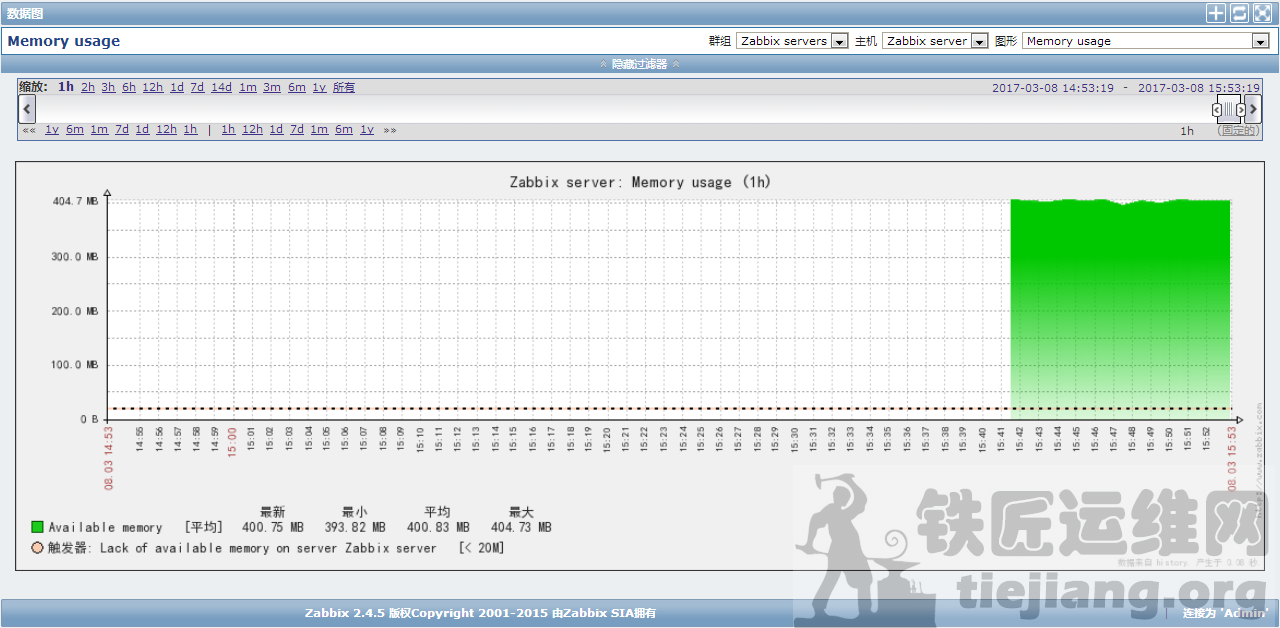Move forward 1d in the navigation row

coord(277,130)
